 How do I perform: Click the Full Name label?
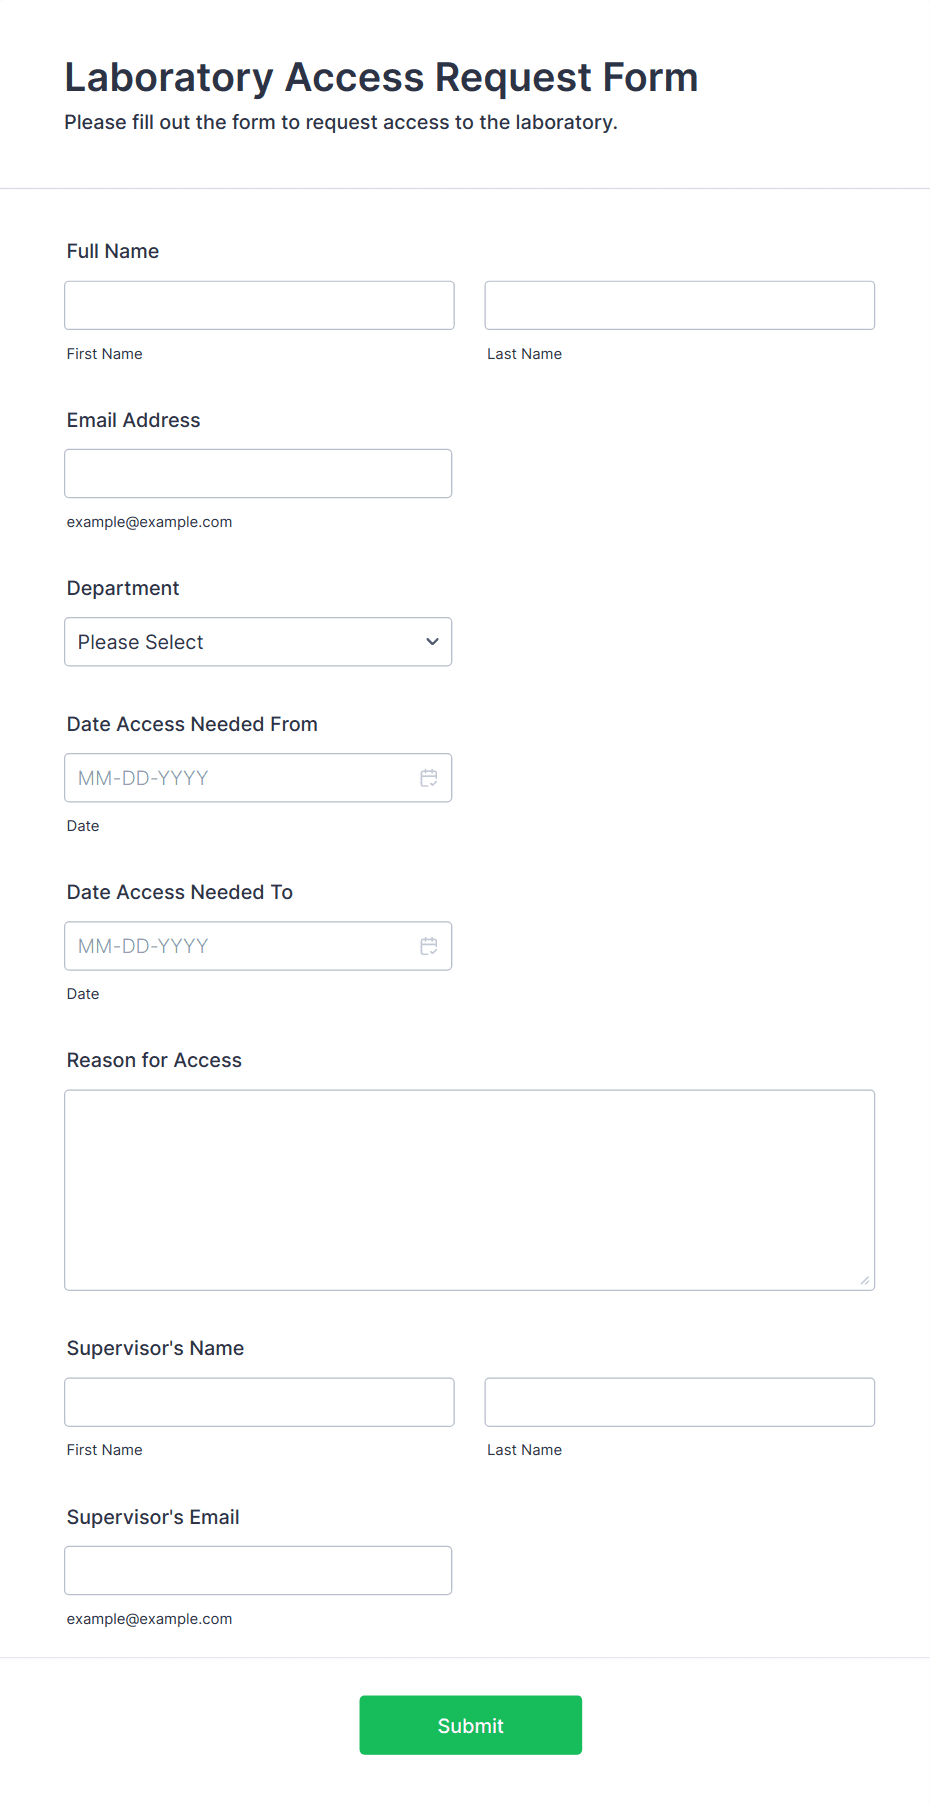coord(113,251)
